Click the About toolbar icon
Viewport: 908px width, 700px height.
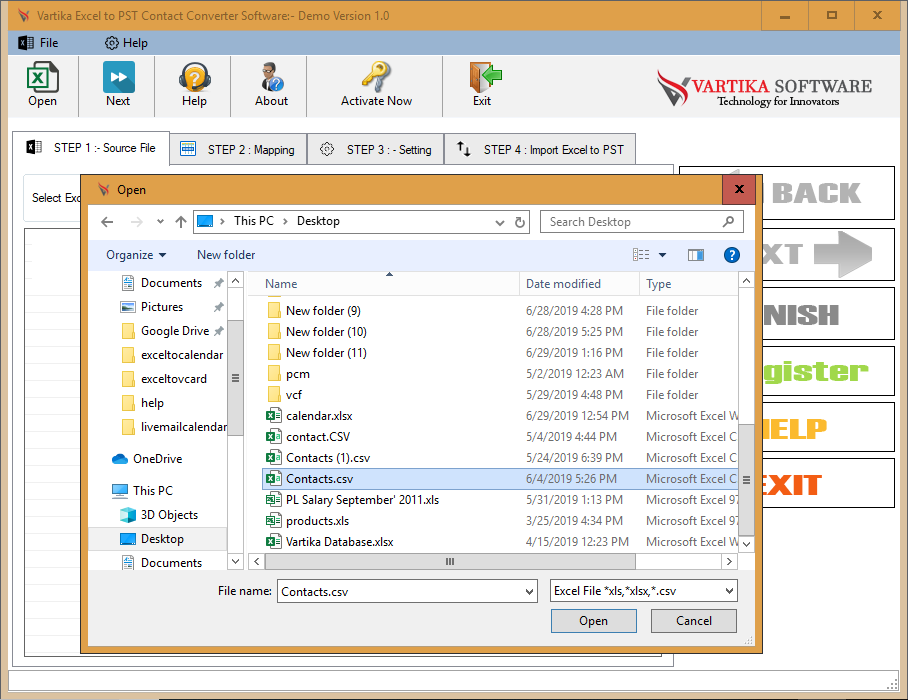pyautogui.click(x=271, y=78)
